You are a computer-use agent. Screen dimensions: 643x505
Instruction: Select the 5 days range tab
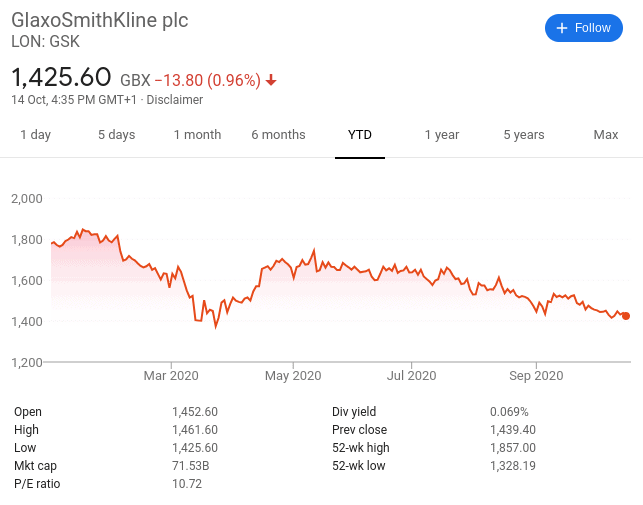[x=116, y=135]
